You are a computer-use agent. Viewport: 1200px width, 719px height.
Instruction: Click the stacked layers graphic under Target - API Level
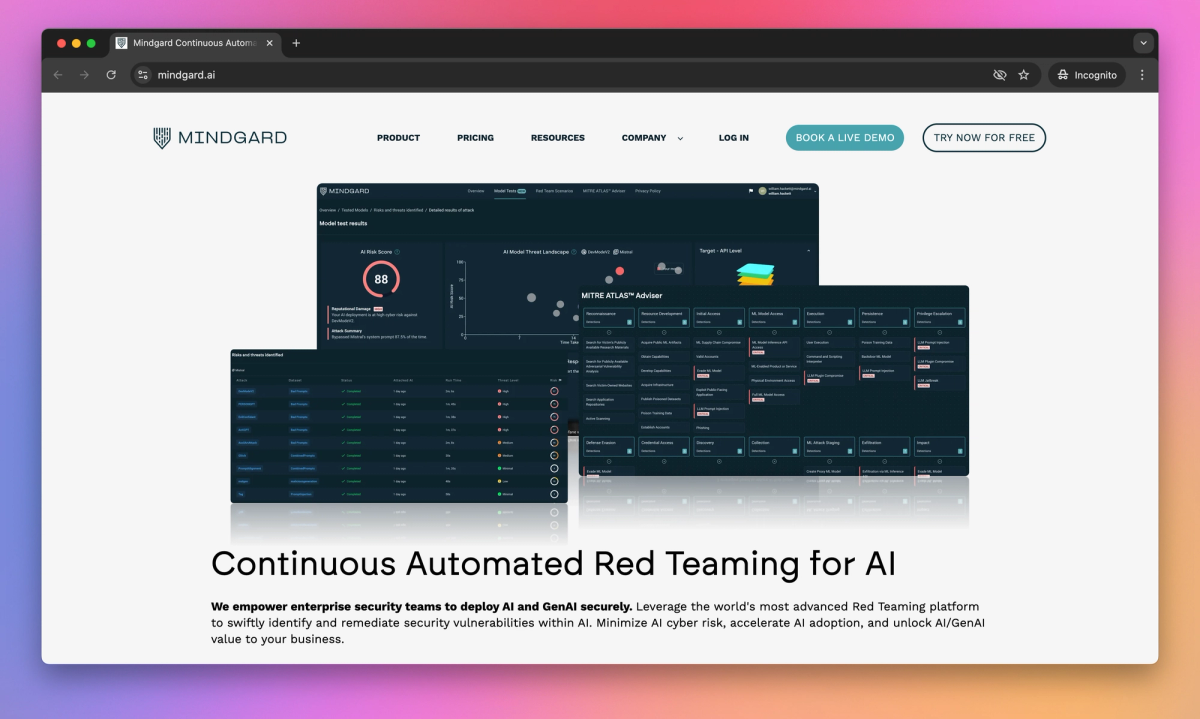(x=755, y=275)
